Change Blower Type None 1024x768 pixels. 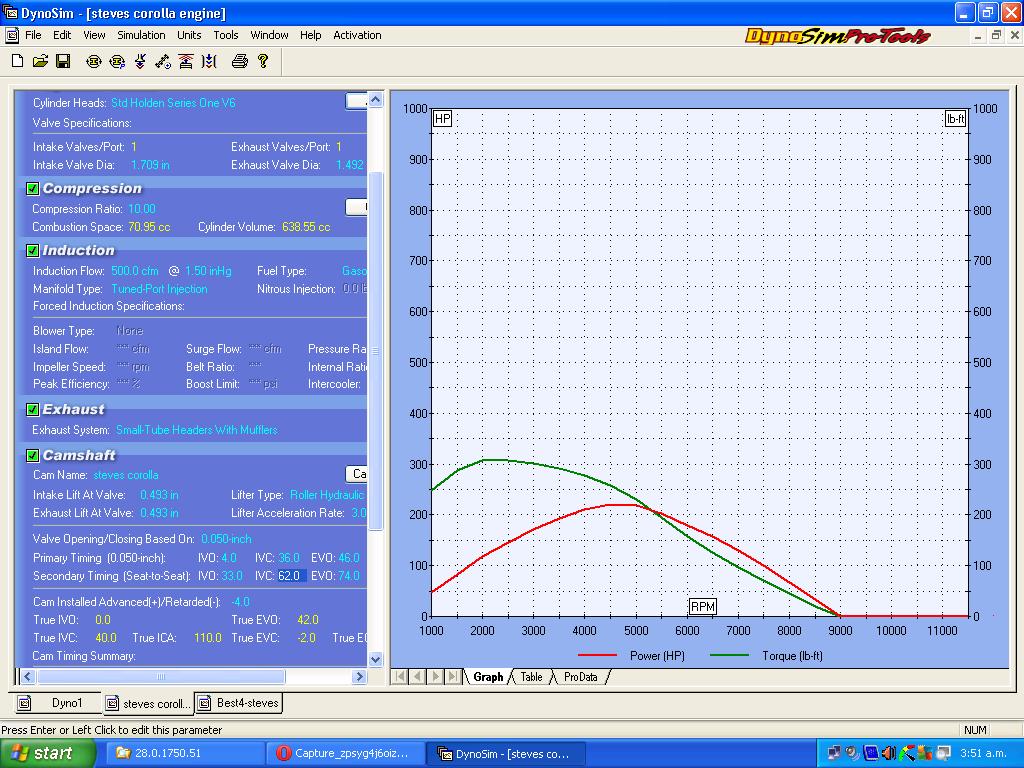(x=129, y=330)
